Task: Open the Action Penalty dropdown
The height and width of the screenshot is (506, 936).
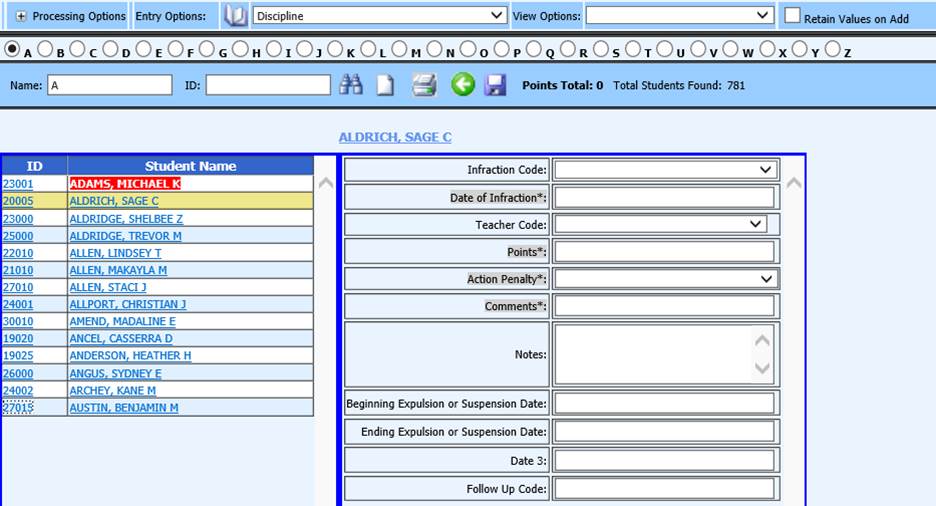Action: 666,279
